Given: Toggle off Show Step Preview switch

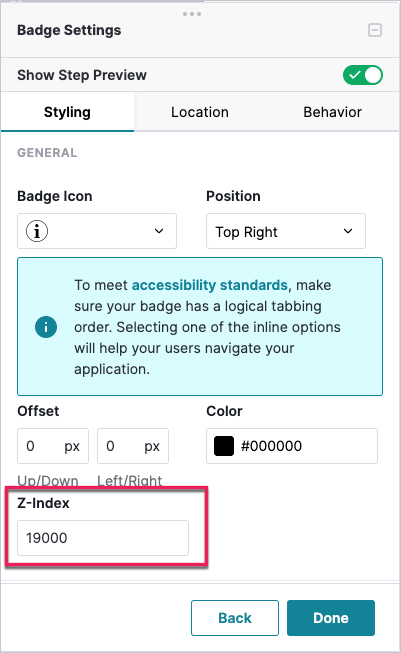Looking at the screenshot, I should (363, 75).
